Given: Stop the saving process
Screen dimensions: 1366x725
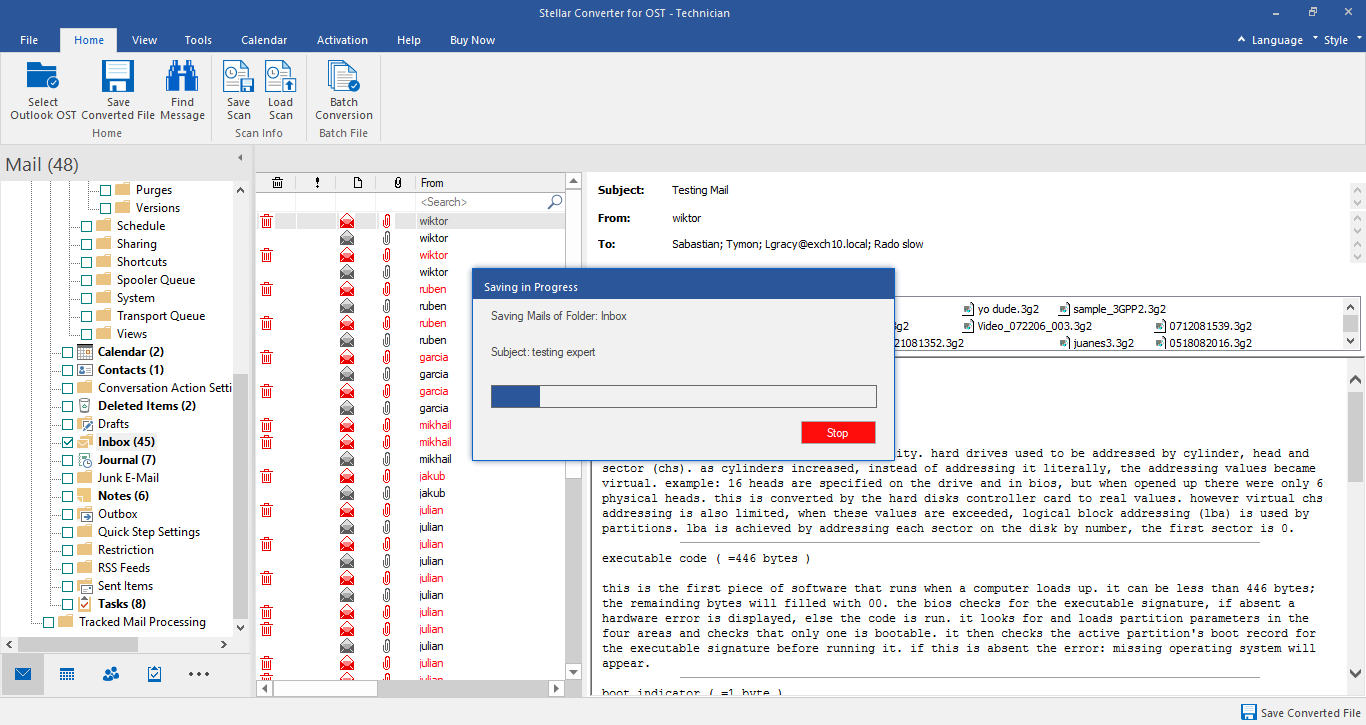Looking at the screenshot, I should [838, 432].
